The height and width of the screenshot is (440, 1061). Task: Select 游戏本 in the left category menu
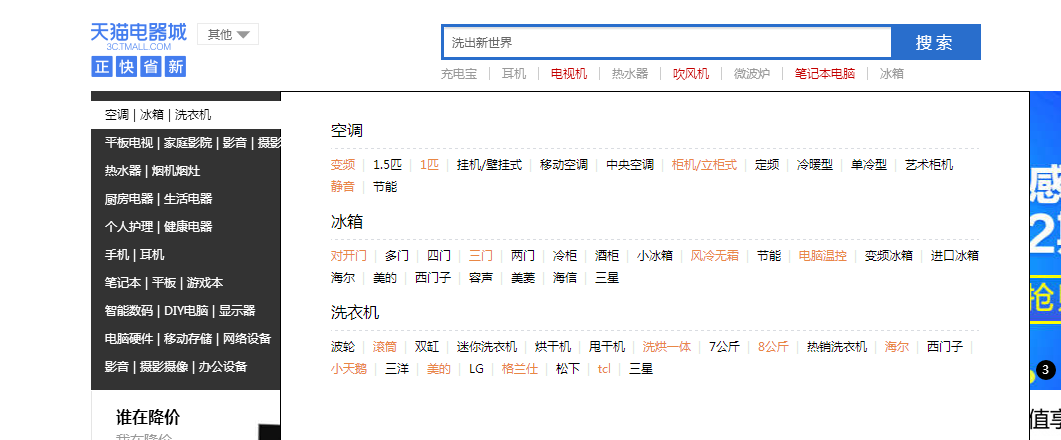pos(205,283)
